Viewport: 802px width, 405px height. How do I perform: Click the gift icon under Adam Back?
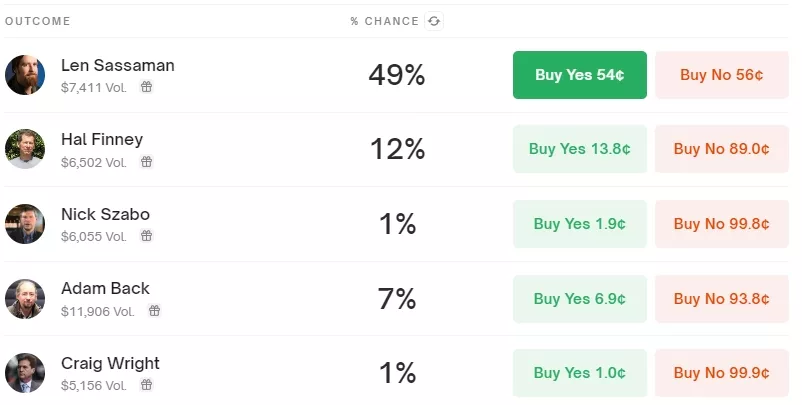154,311
